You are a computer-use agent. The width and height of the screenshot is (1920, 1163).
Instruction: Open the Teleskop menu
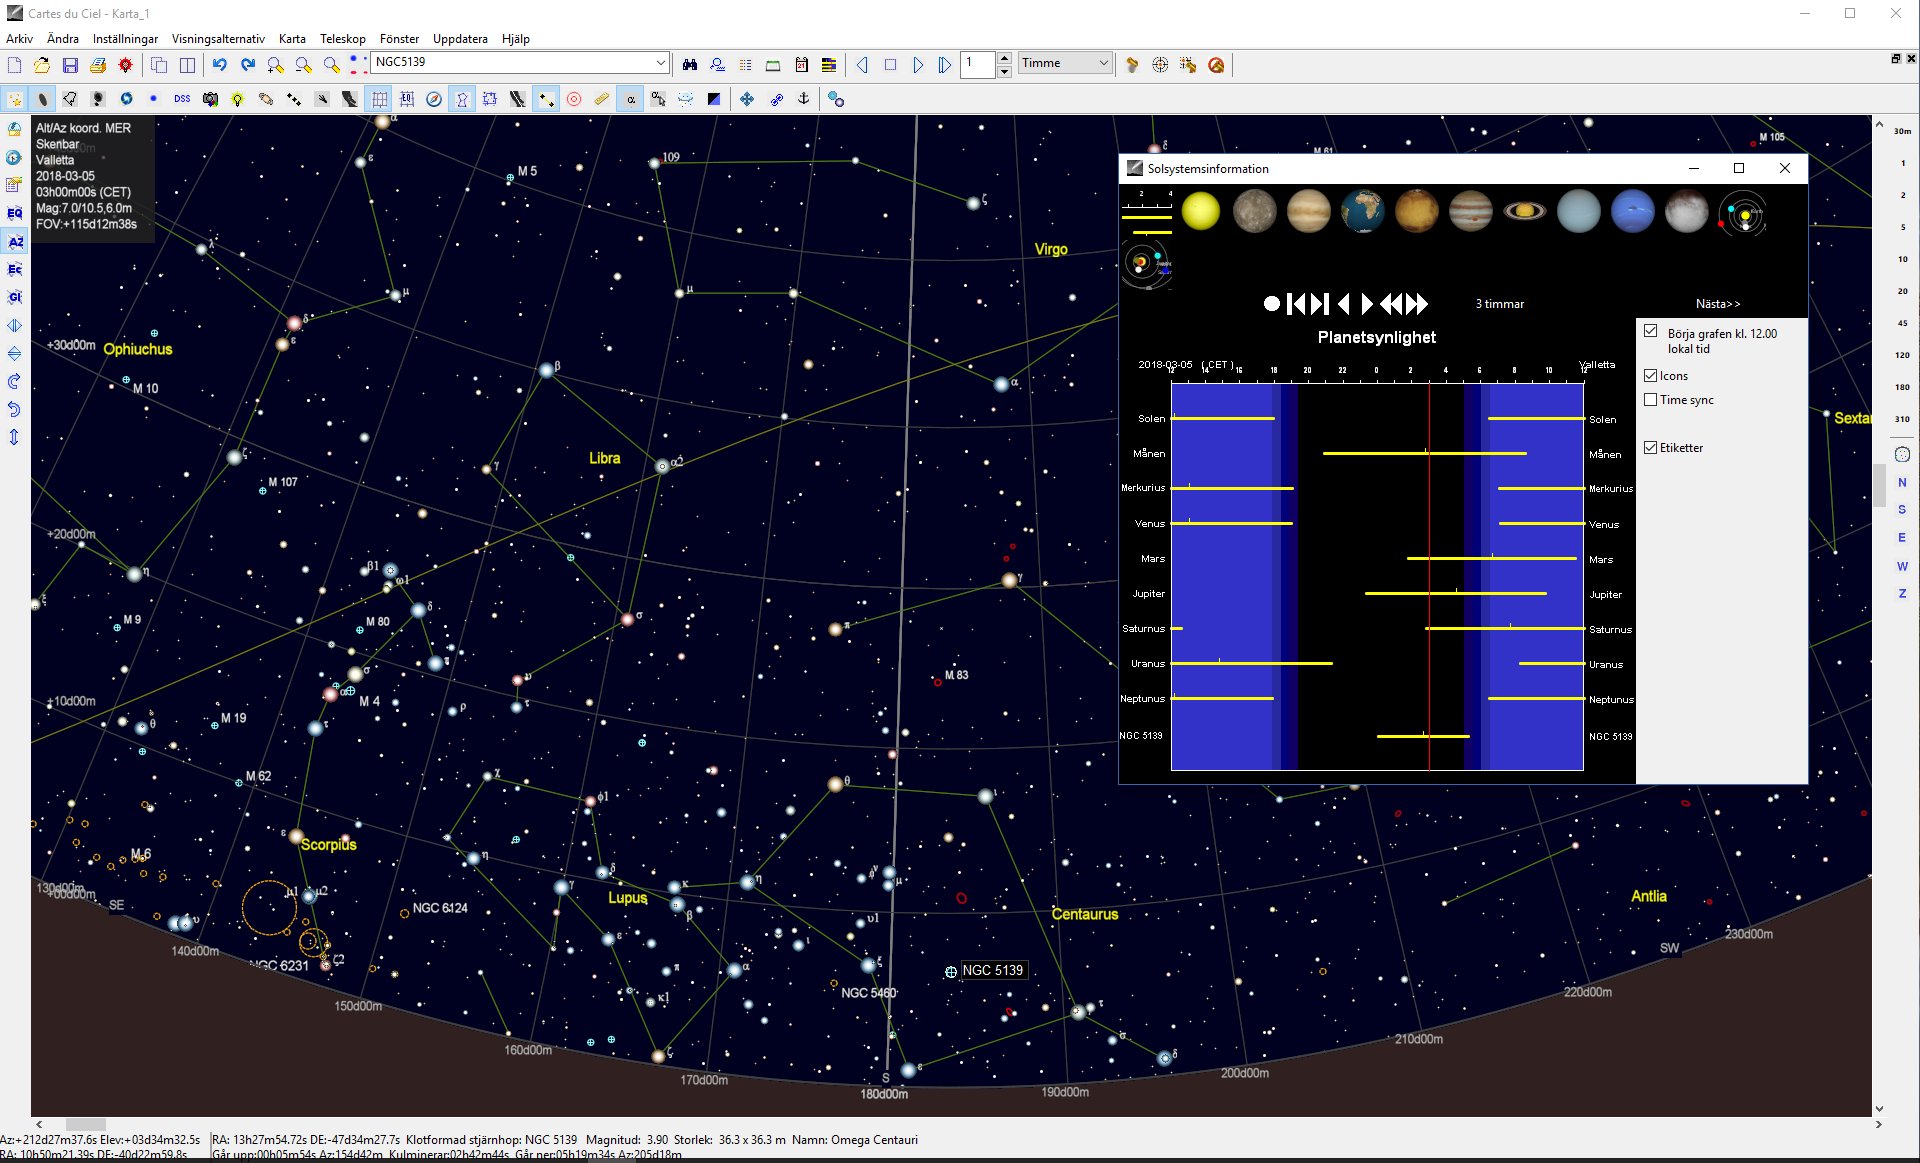[x=342, y=39]
